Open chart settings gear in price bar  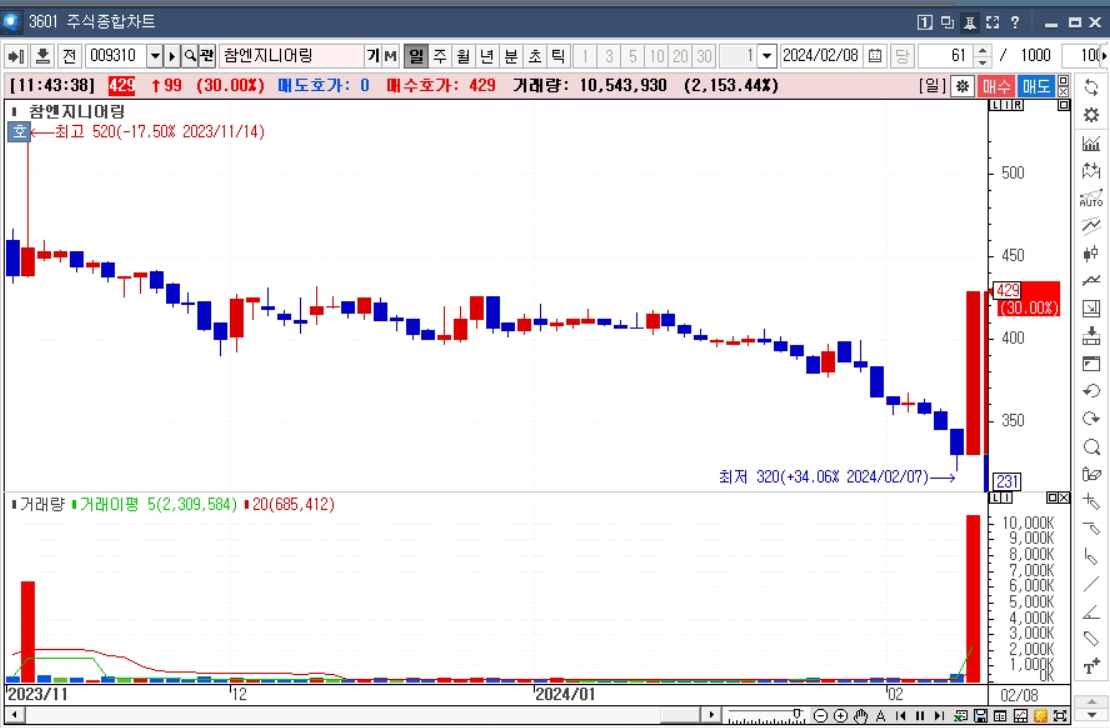pos(963,86)
